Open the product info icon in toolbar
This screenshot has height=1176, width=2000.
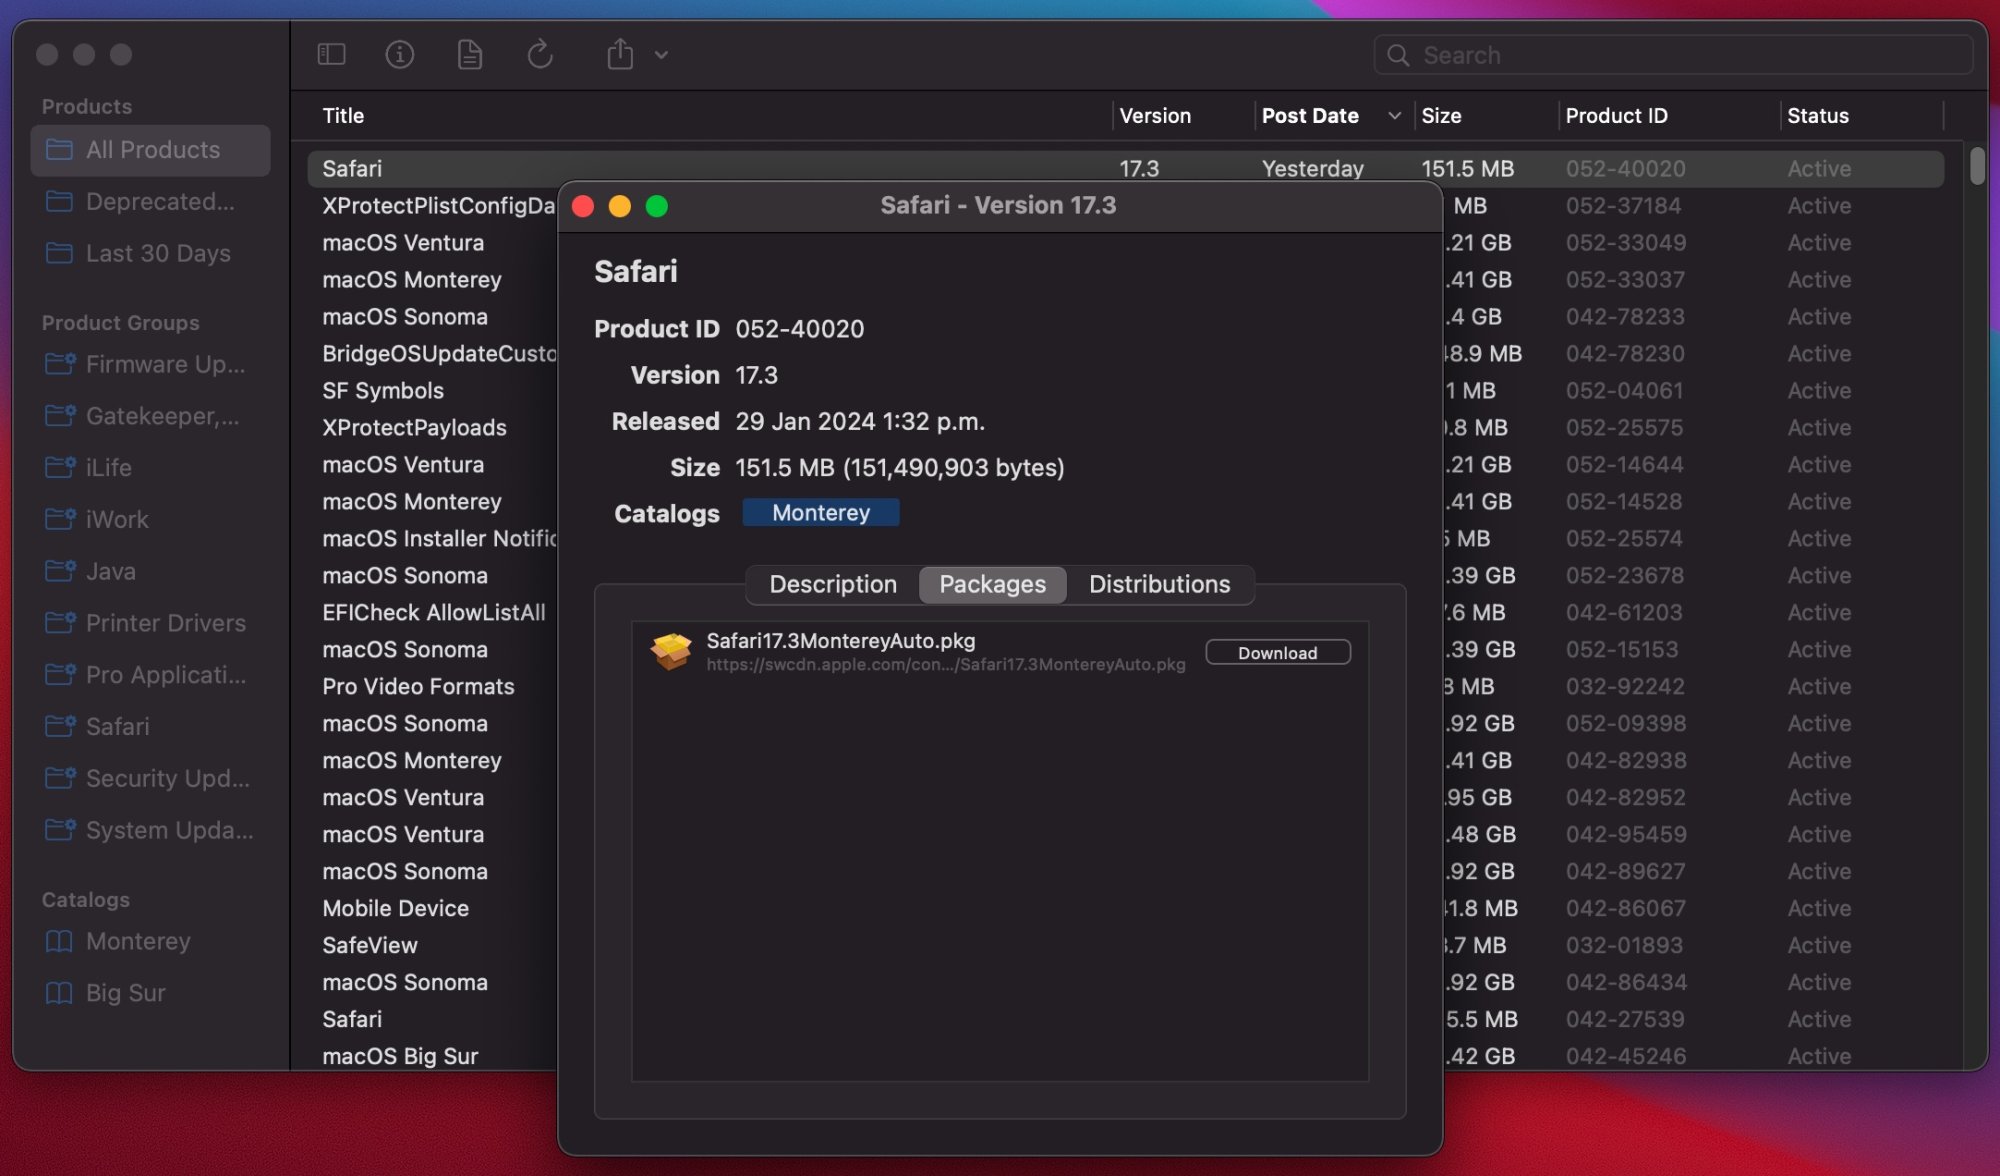coord(399,54)
